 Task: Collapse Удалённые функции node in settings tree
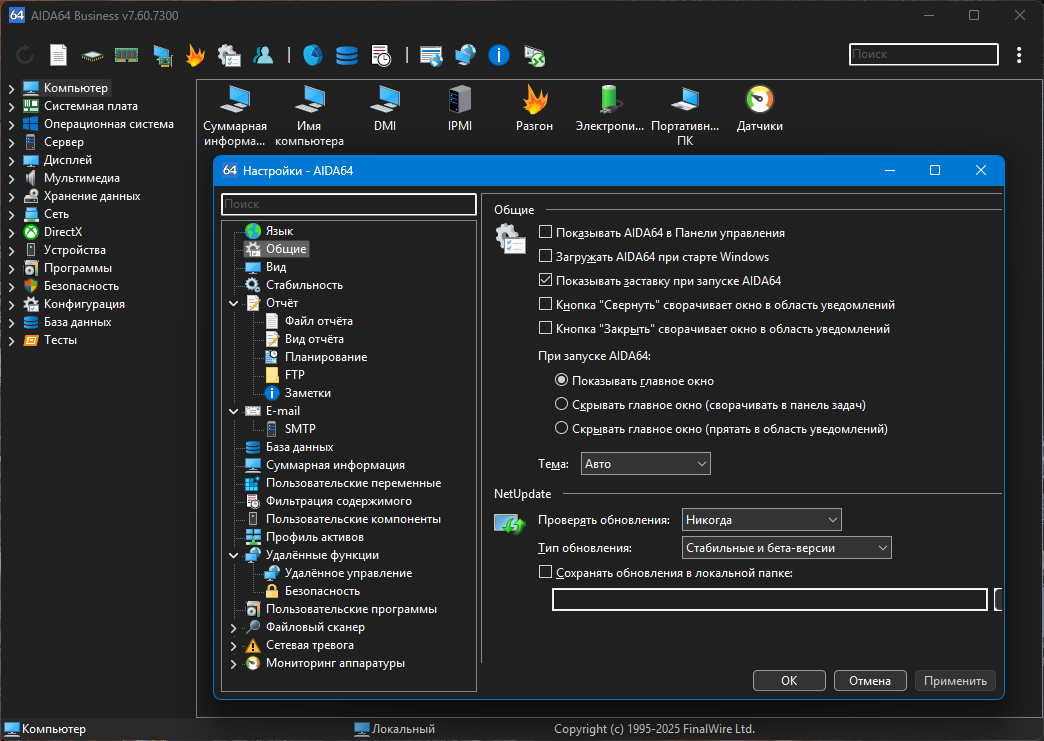(234, 555)
